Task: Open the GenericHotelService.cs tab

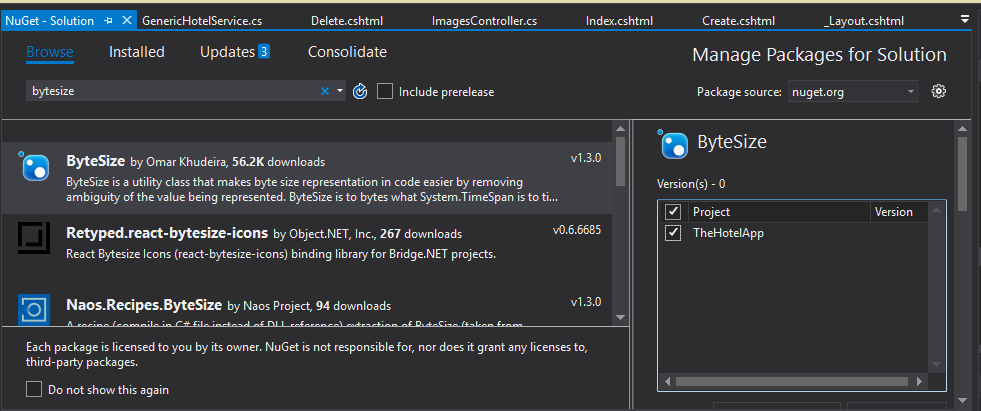Action: [202, 21]
